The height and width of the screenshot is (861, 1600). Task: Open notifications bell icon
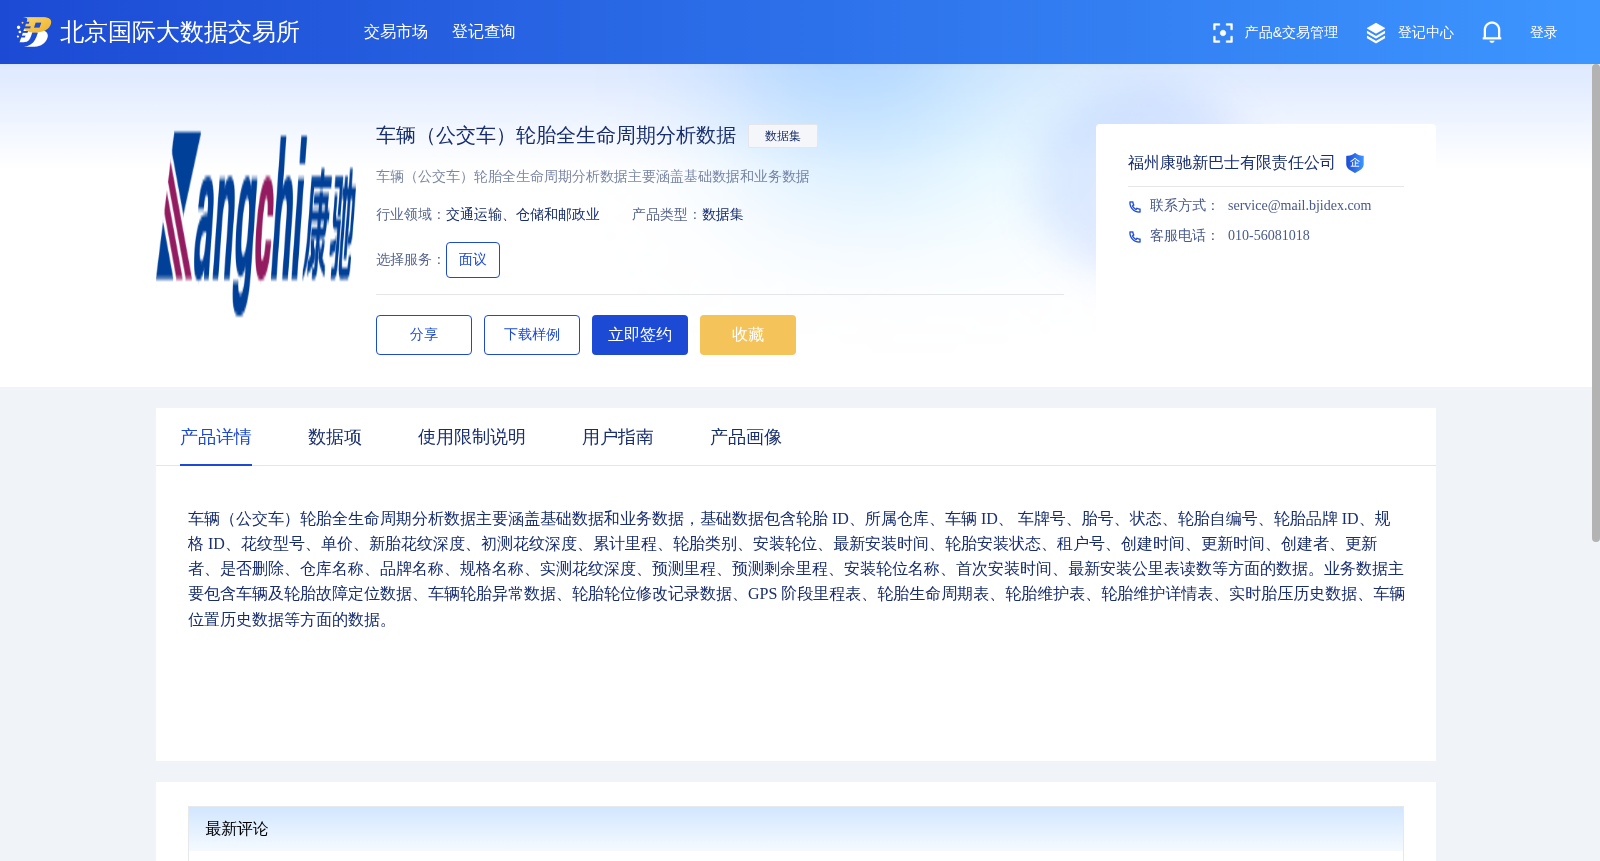pos(1492,33)
